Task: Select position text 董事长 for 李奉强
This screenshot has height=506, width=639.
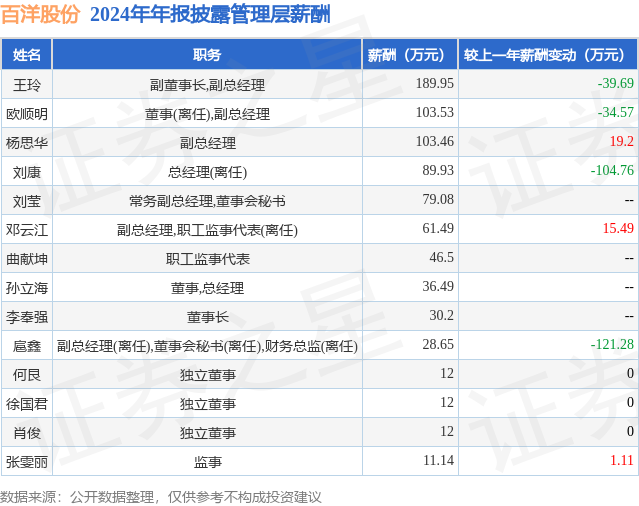Action: [x=207, y=317]
